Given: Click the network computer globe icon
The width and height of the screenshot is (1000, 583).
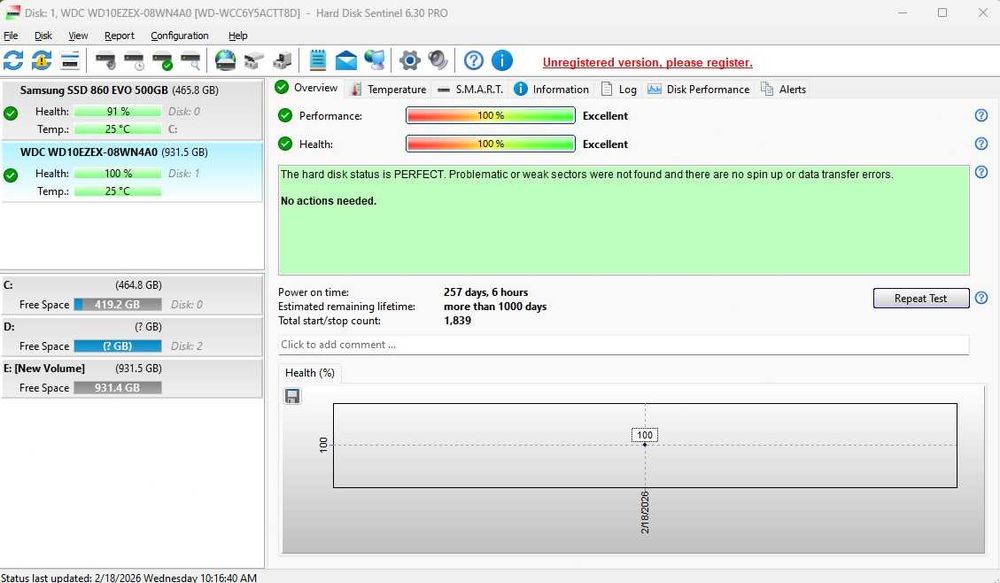Looking at the screenshot, I should pyautogui.click(x=374, y=61).
